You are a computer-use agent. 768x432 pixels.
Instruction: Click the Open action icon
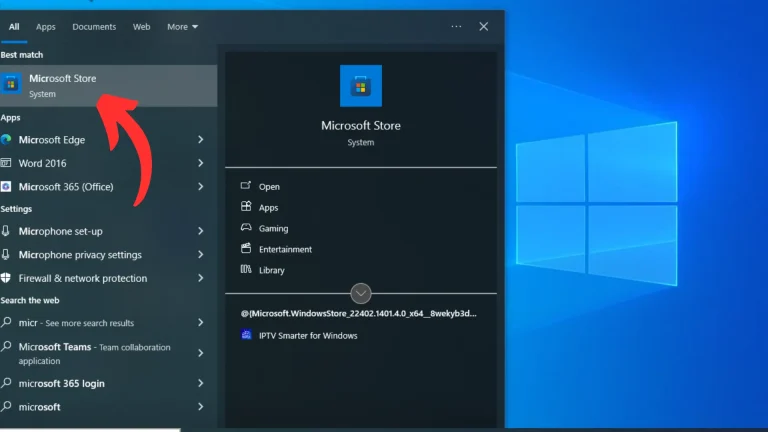pos(246,186)
